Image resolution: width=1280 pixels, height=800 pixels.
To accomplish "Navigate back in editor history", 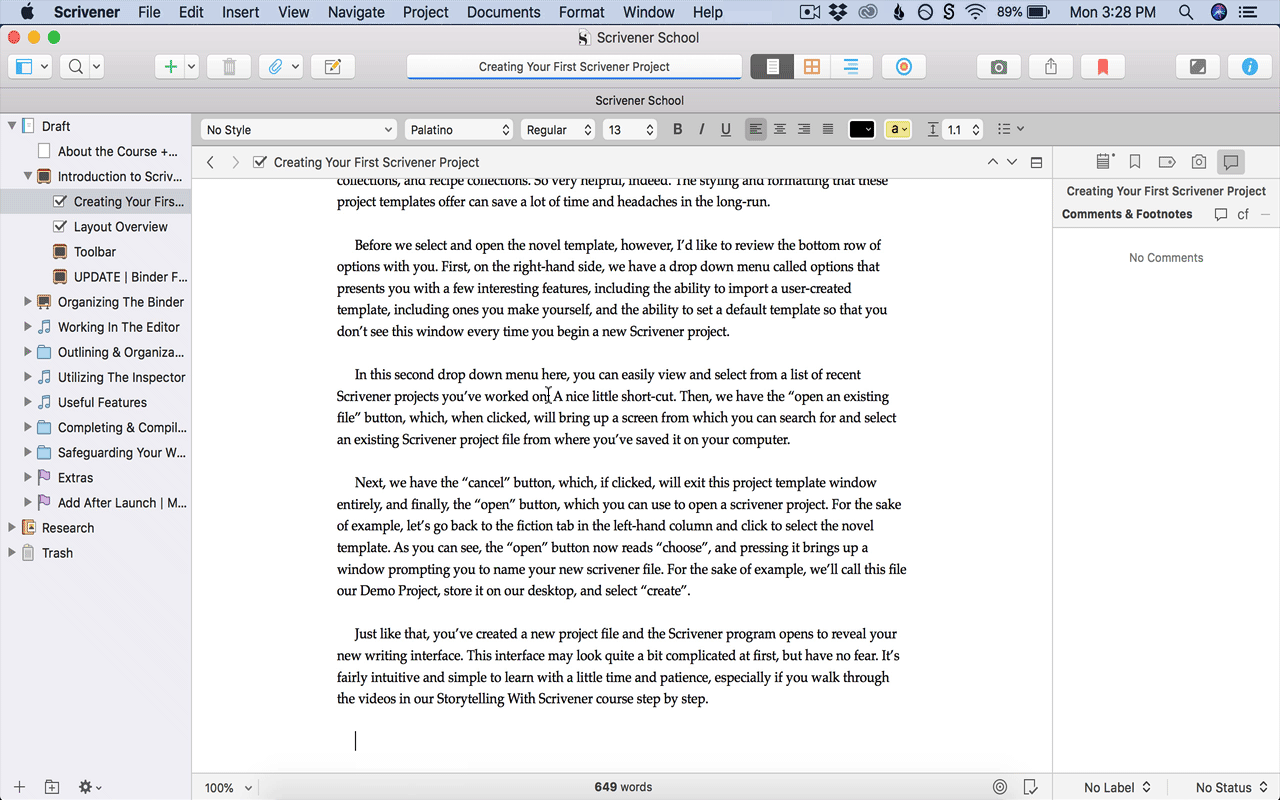I will point(210,162).
